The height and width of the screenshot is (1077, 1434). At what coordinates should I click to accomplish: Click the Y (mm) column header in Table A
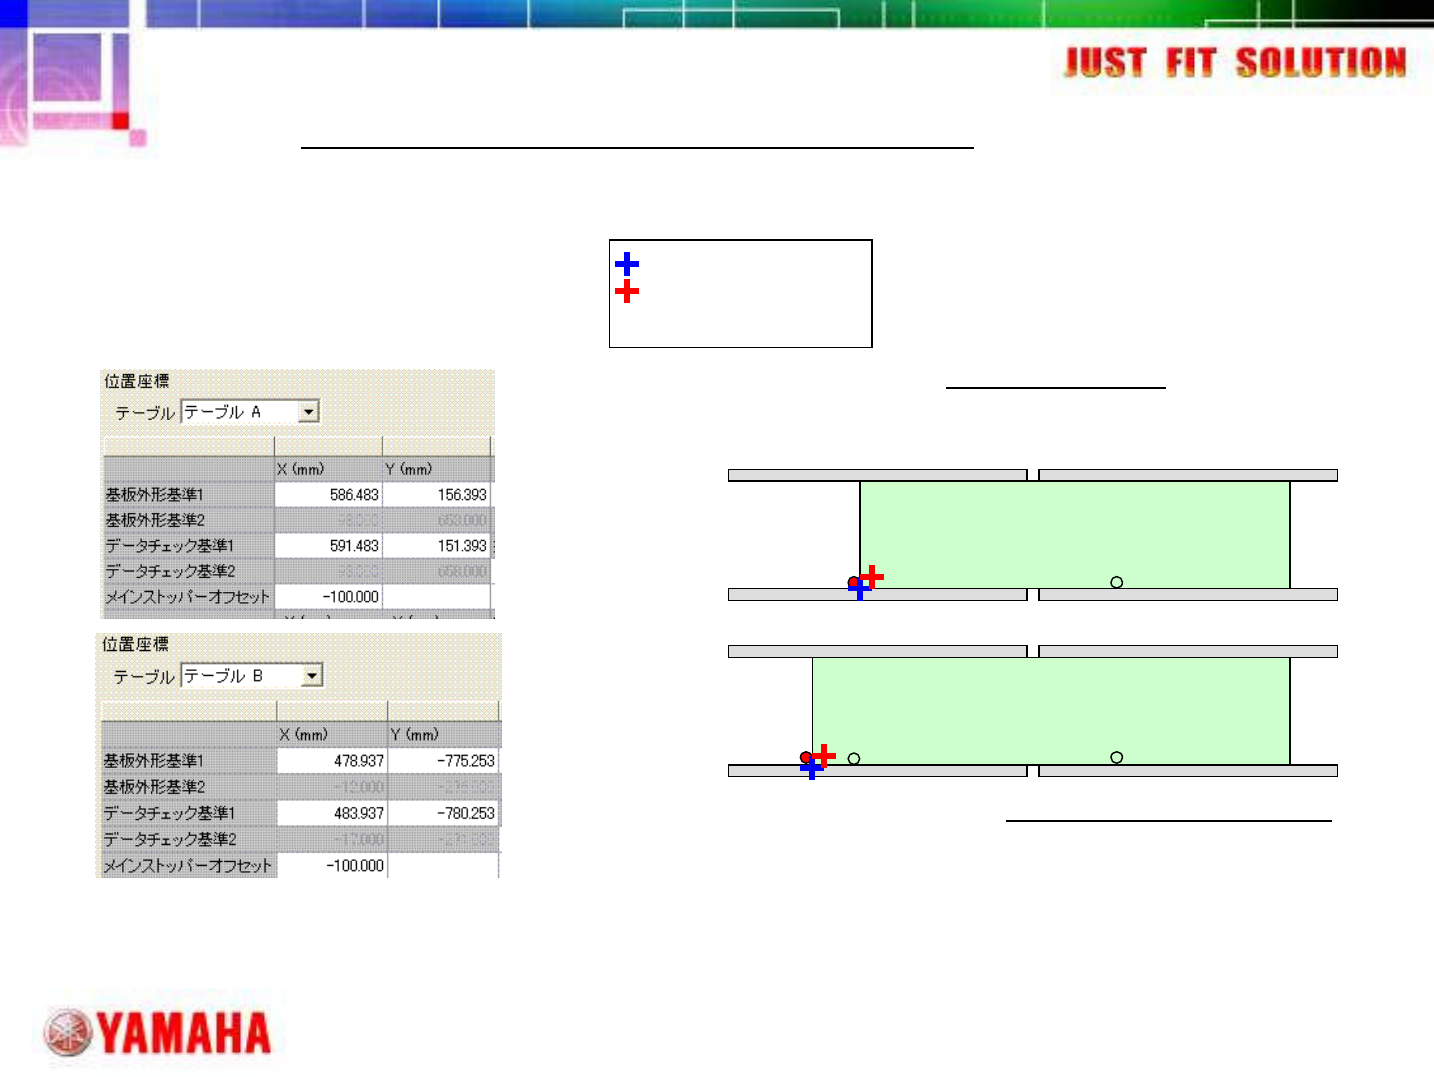click(x=437, y=469)
